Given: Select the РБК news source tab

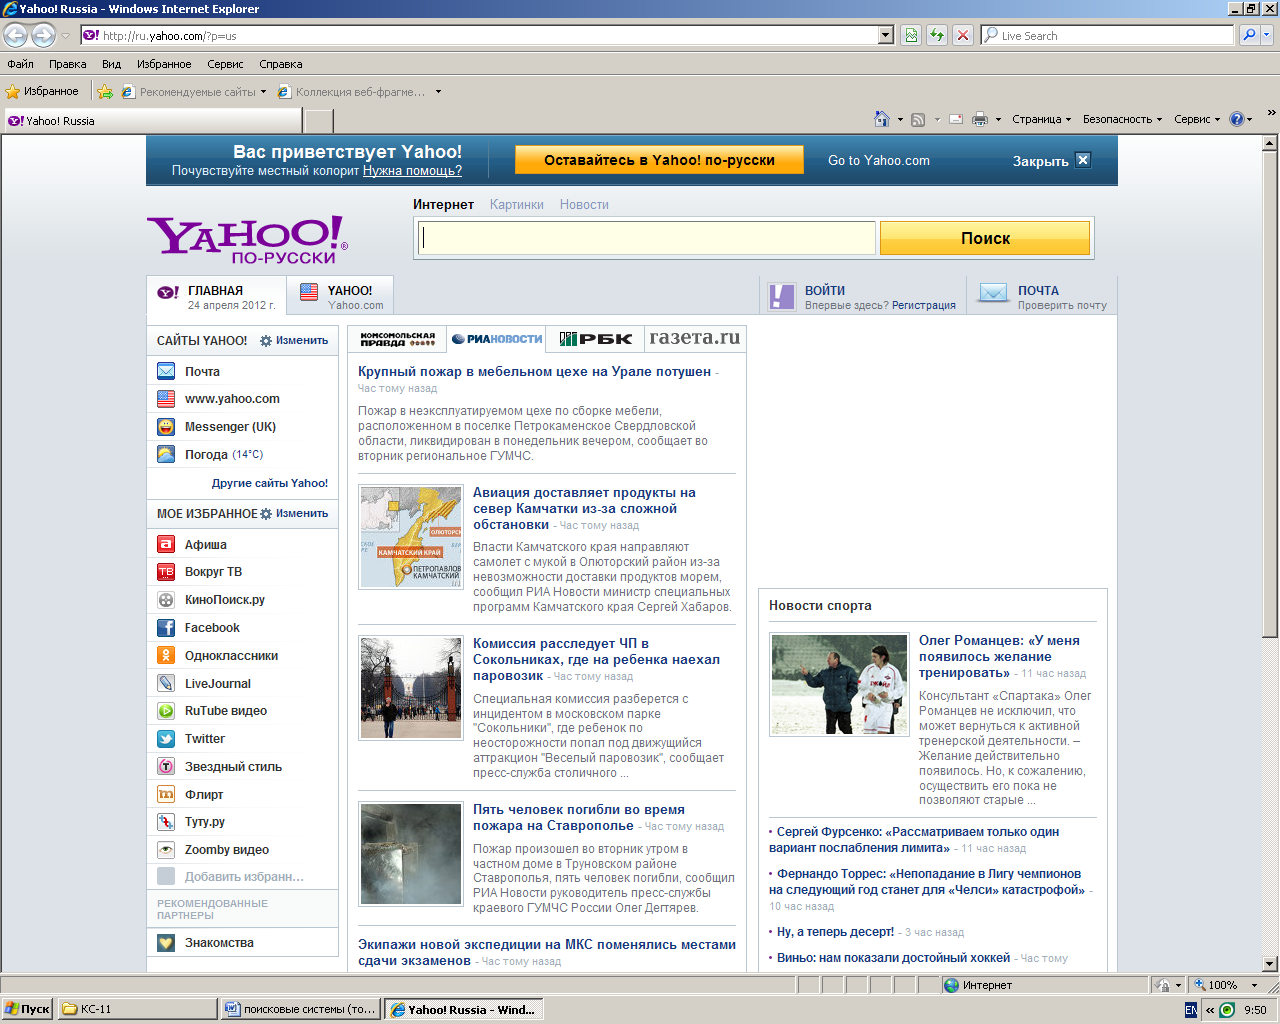Looking at the screenshot, I should tap(595, 339).
